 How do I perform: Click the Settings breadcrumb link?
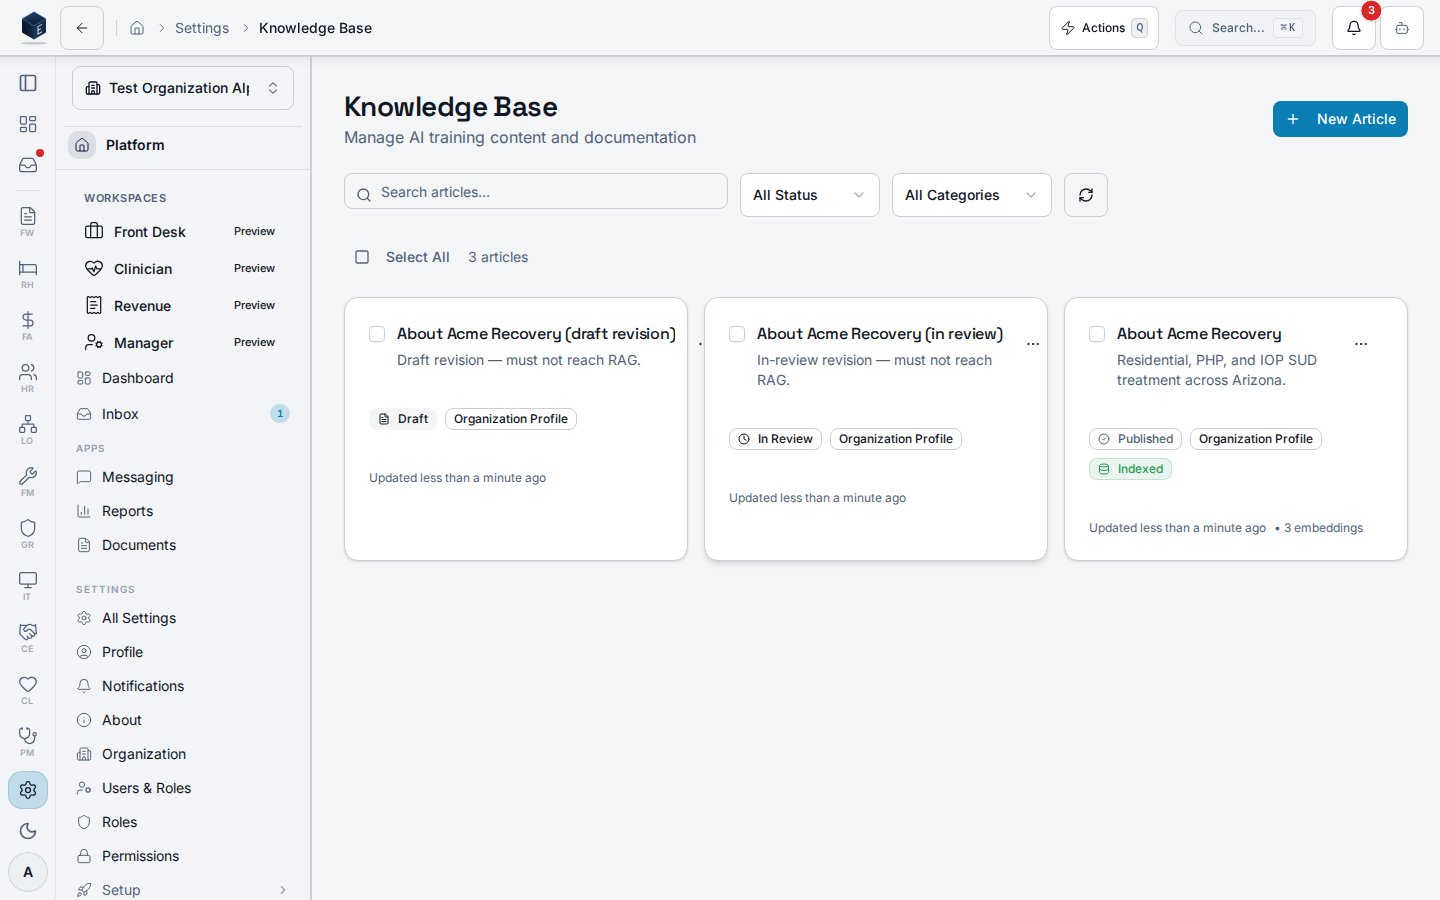click(202, 28)
